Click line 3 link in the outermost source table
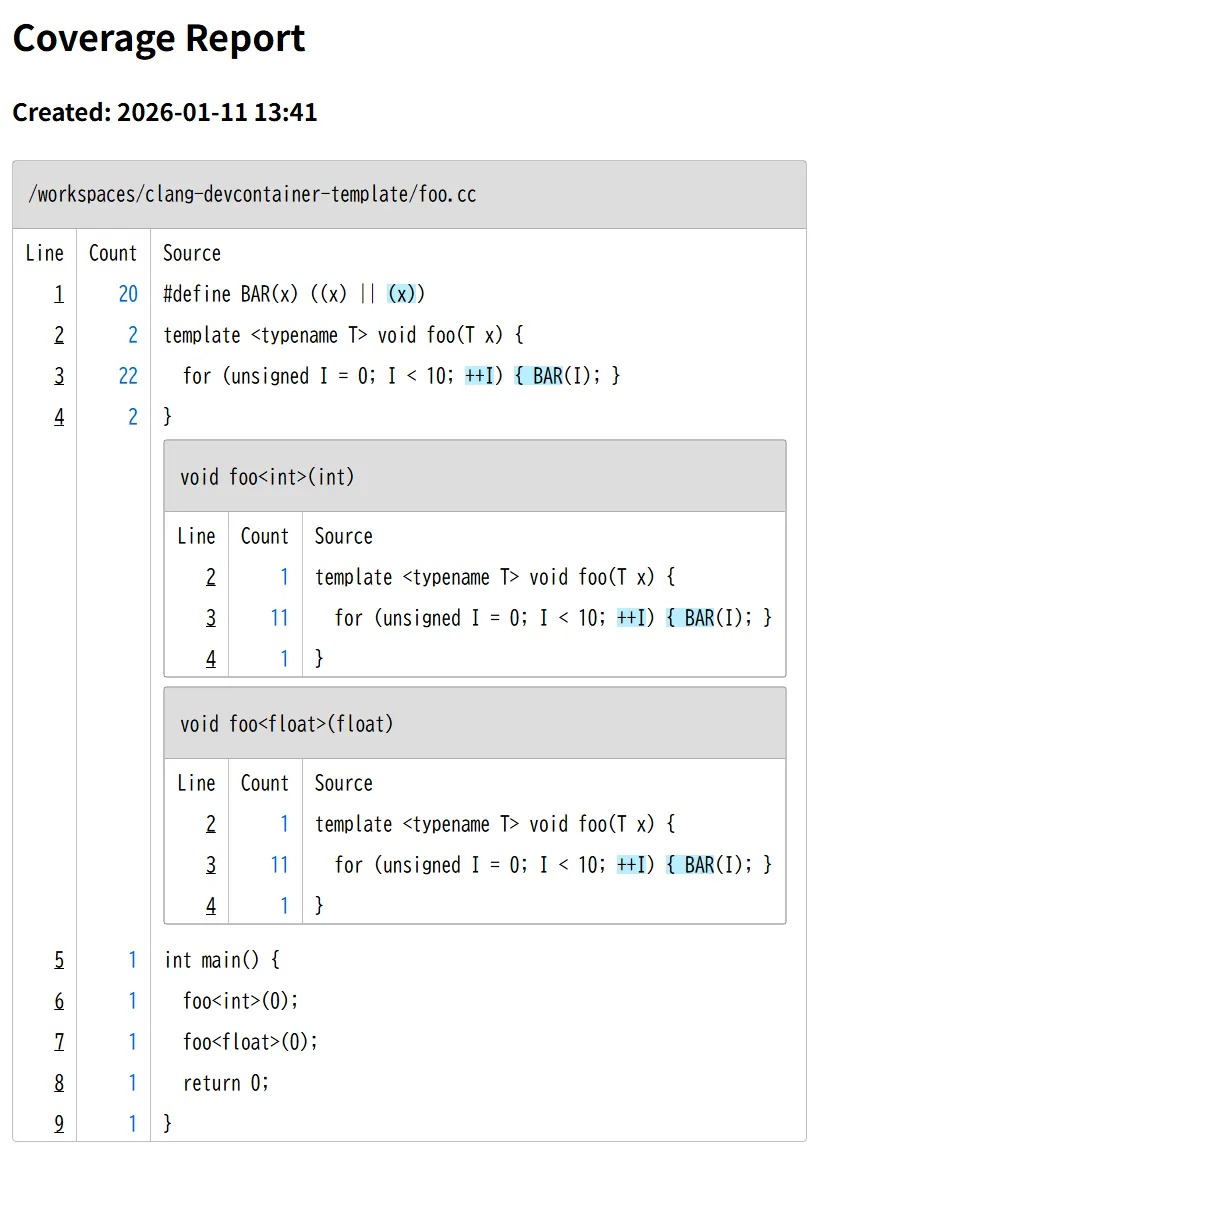 click(x=59, y=376)
